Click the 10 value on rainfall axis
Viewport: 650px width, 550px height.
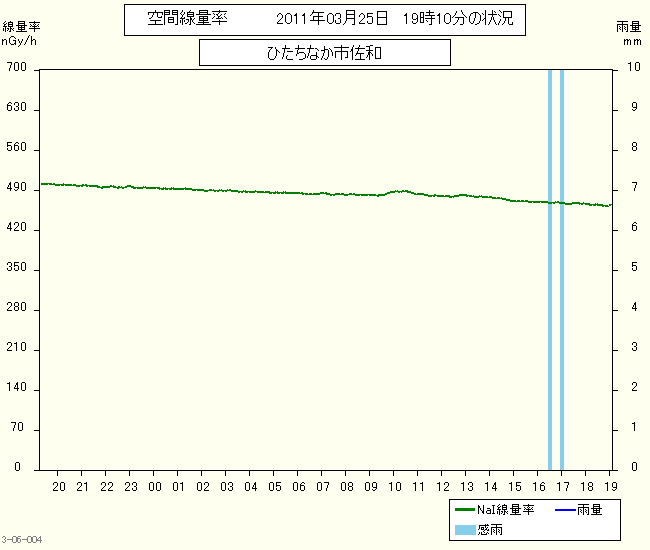(633, 67)
